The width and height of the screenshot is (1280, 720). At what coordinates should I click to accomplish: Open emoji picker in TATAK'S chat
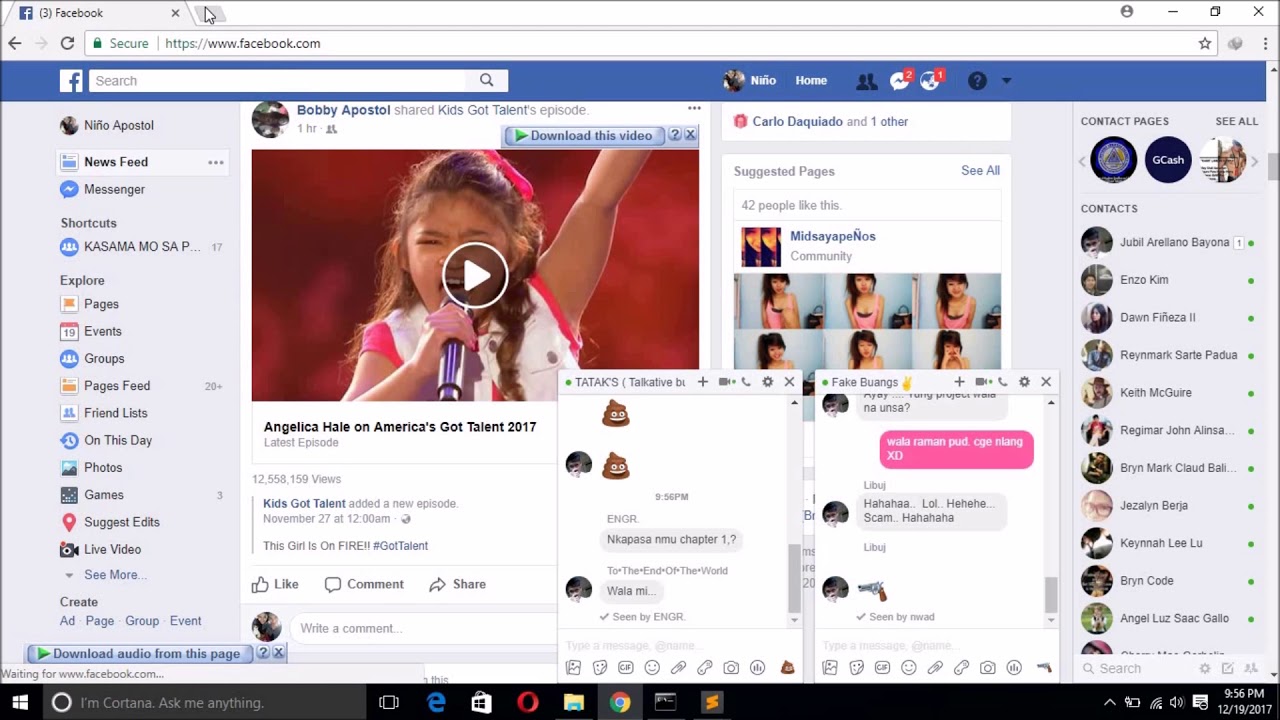coord(652,668)
